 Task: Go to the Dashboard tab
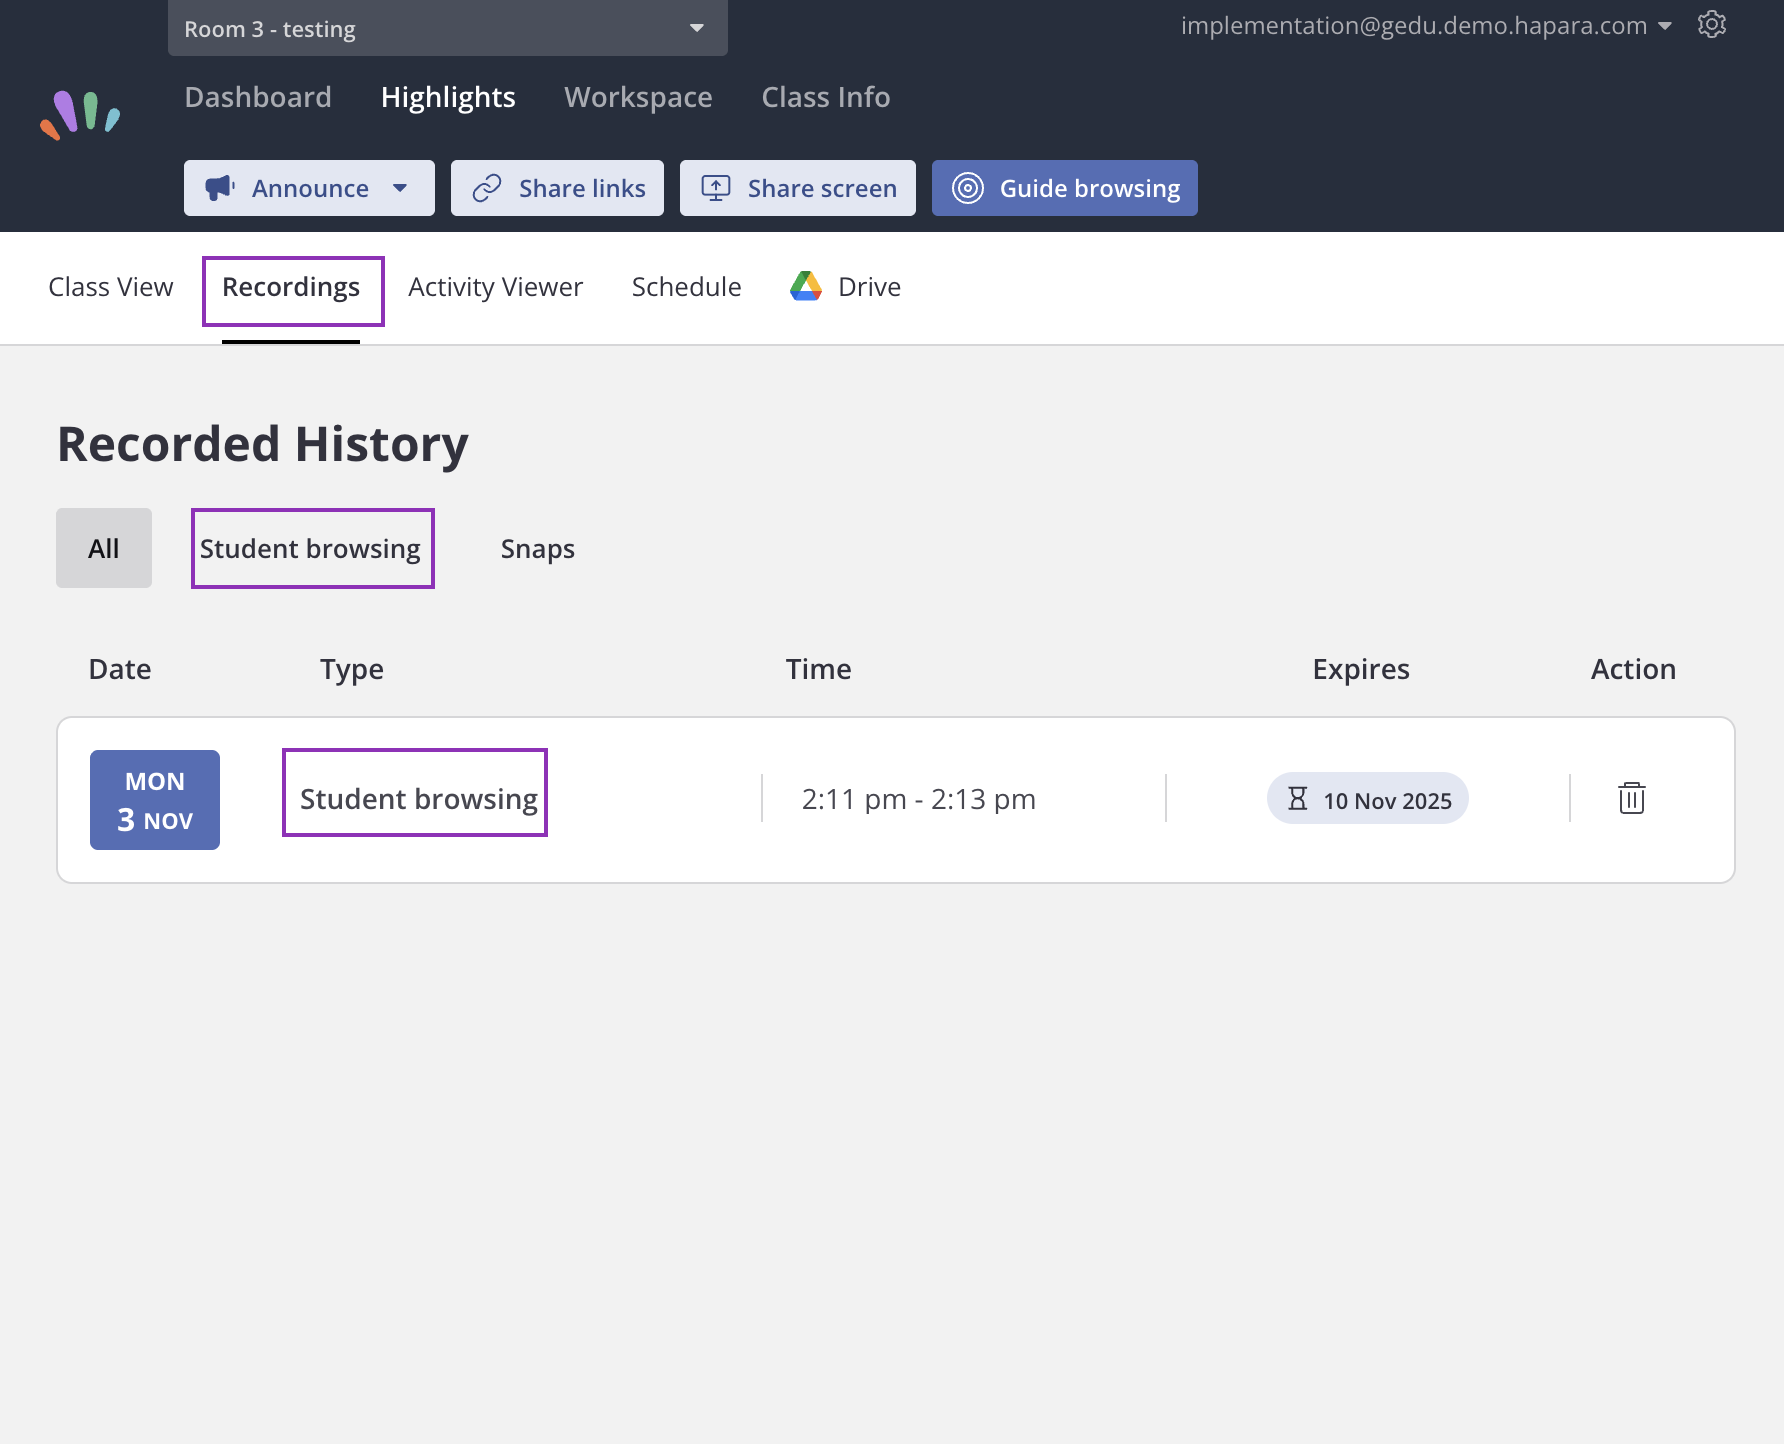click(258, 97)
